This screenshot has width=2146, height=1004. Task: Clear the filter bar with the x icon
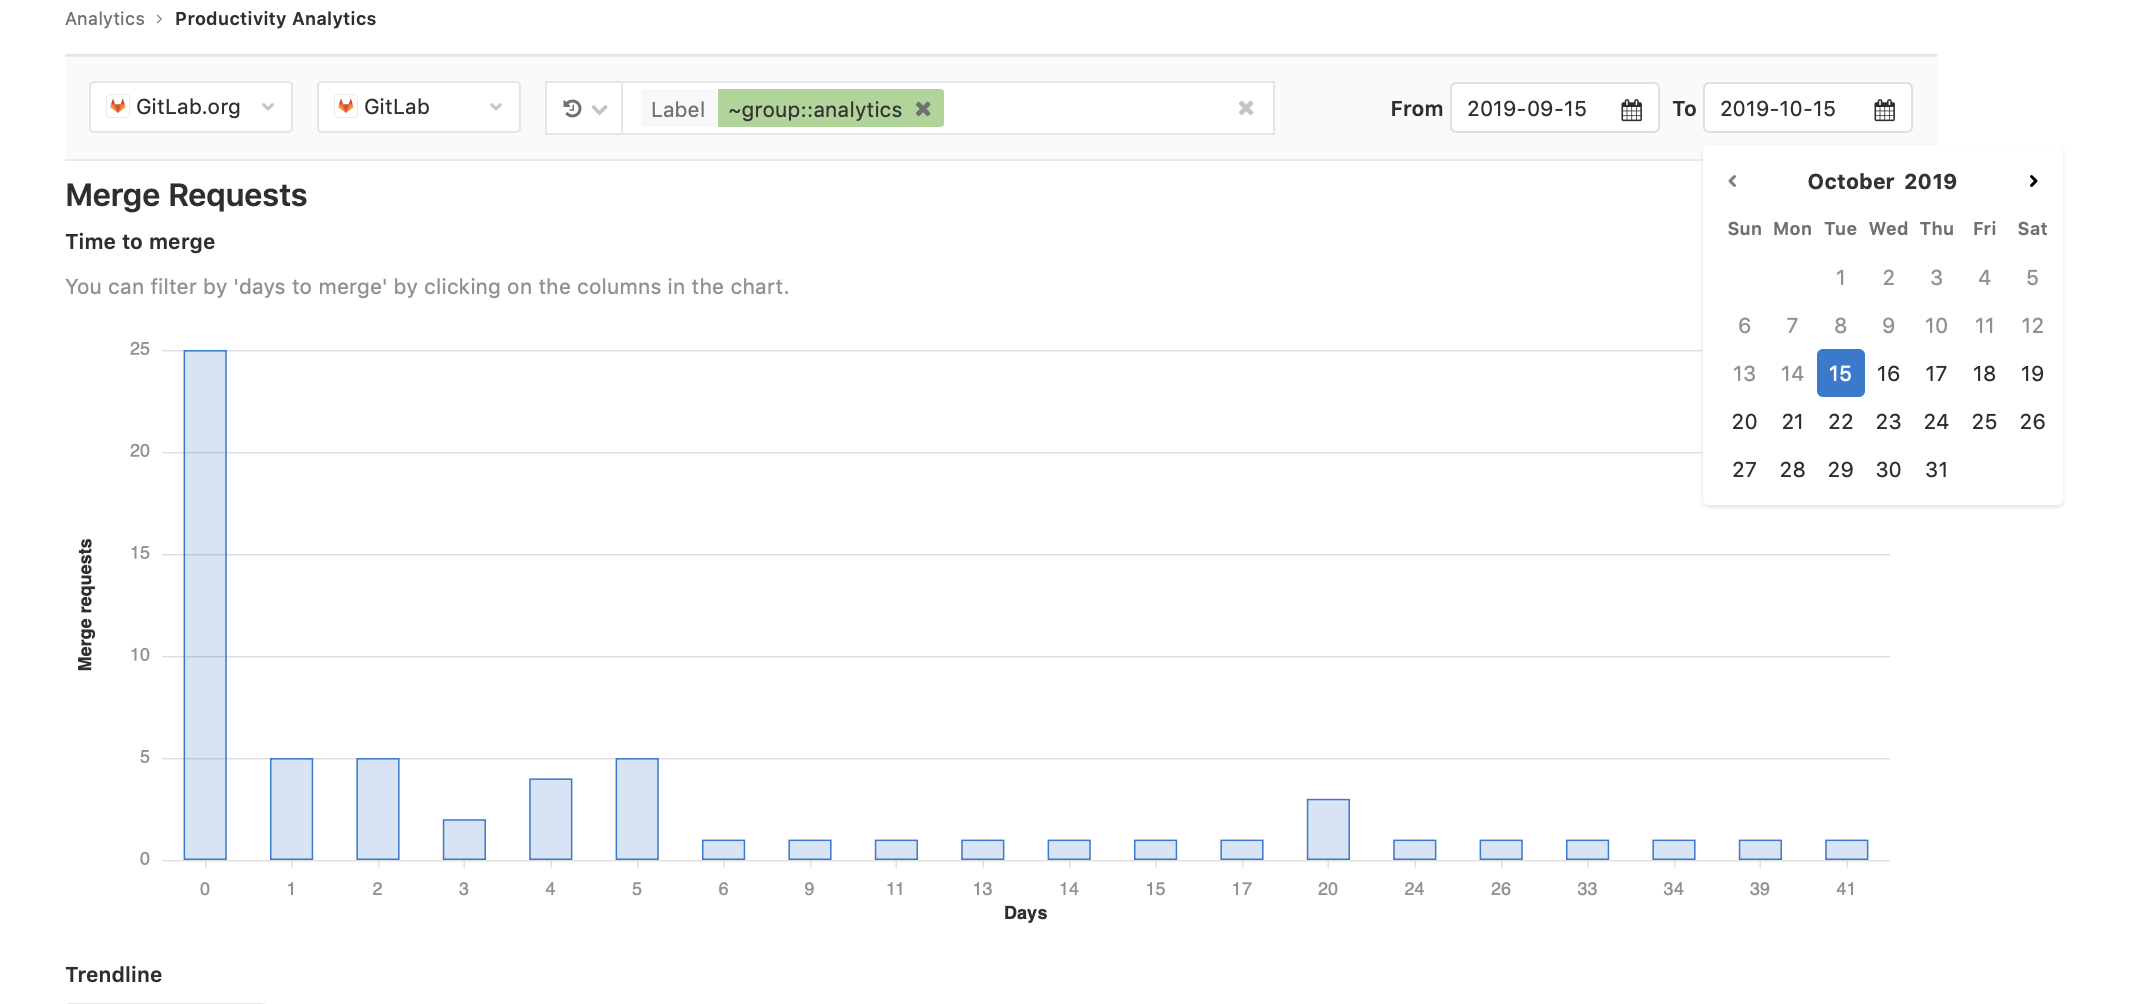click(x=1246, y=108)
